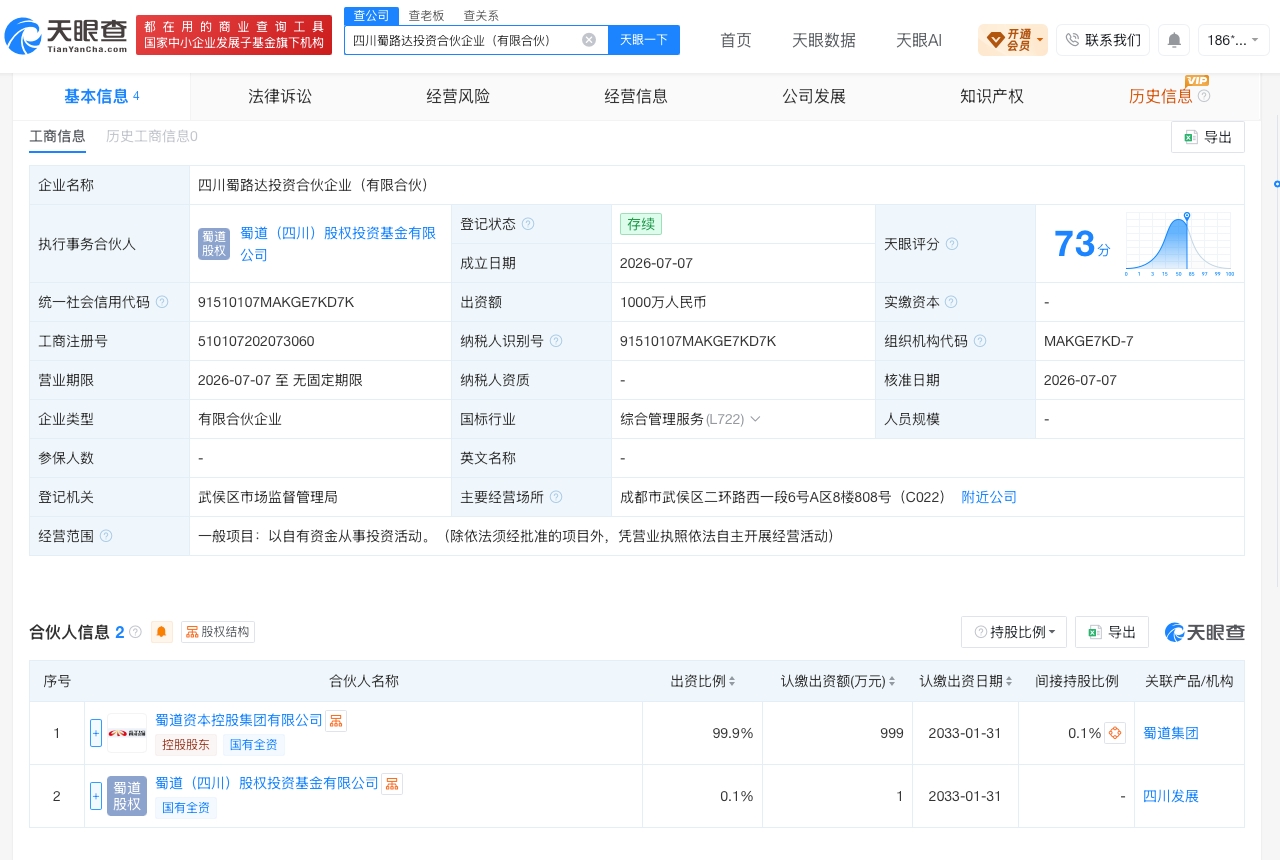Switch to the 历史工商信息 sub-tab
This screenshot has height=860, width=1280.
pos(152,136)
